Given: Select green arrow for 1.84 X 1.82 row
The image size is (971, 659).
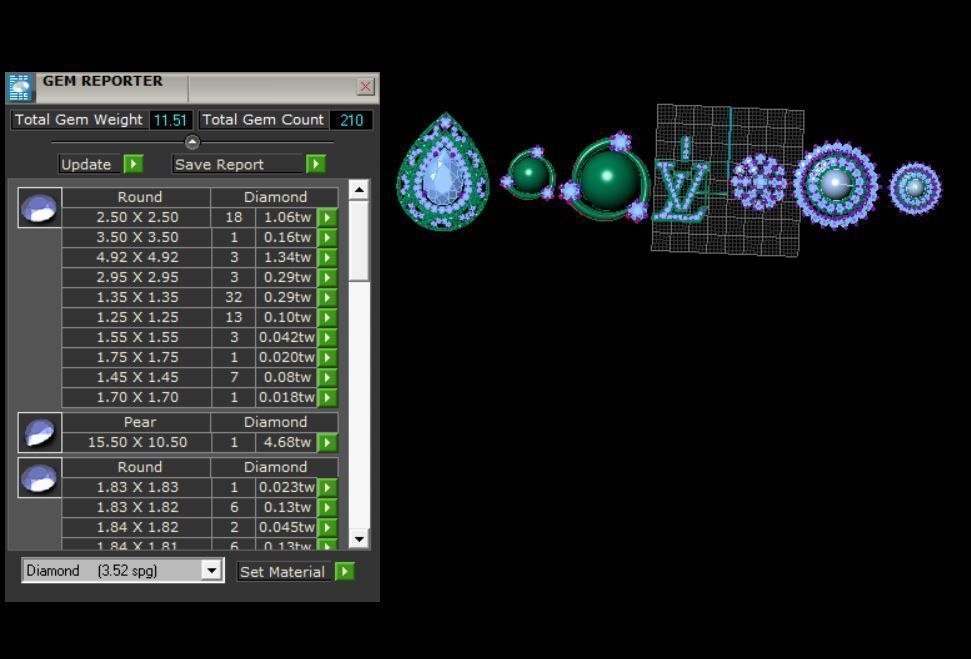Looking at the screenshot, I should [x=327, y=527].
